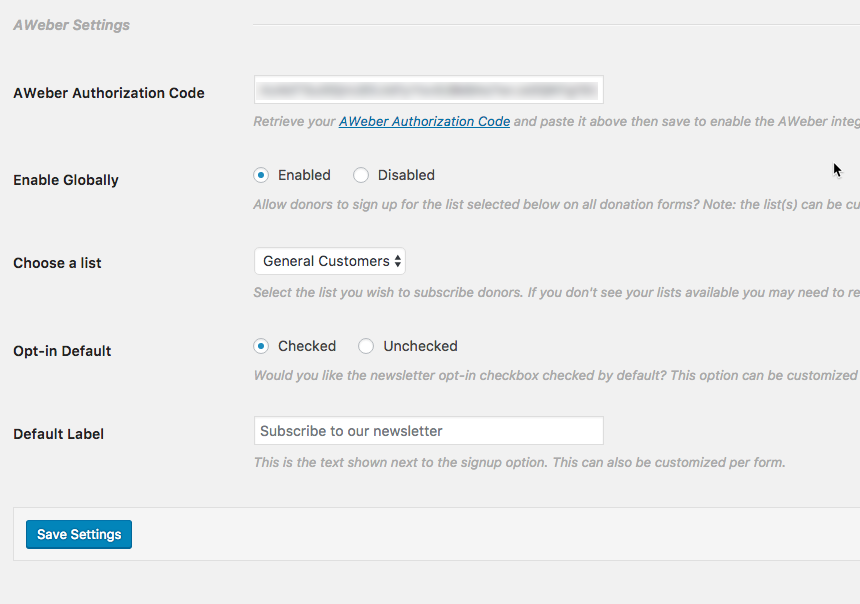The width and height of the screenshot is (860, 604).
Task: Click the Choose a list row label
Action: 57,263
